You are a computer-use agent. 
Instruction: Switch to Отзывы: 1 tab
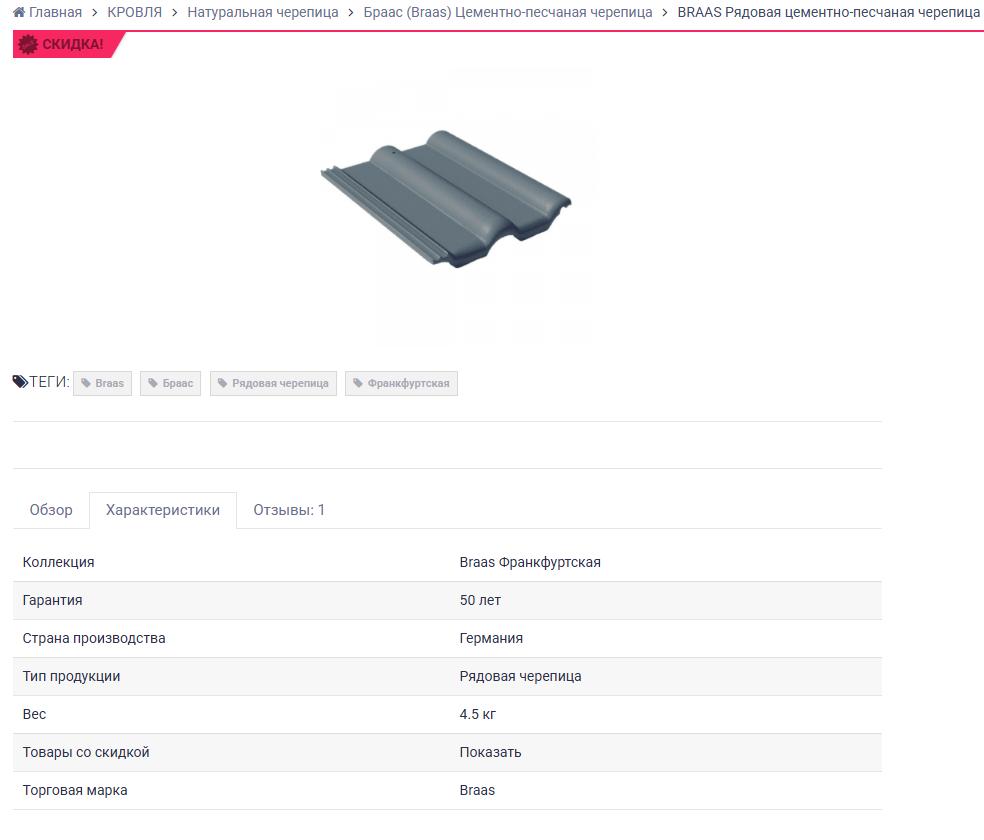pyautogui.click(x=289, y=510)
